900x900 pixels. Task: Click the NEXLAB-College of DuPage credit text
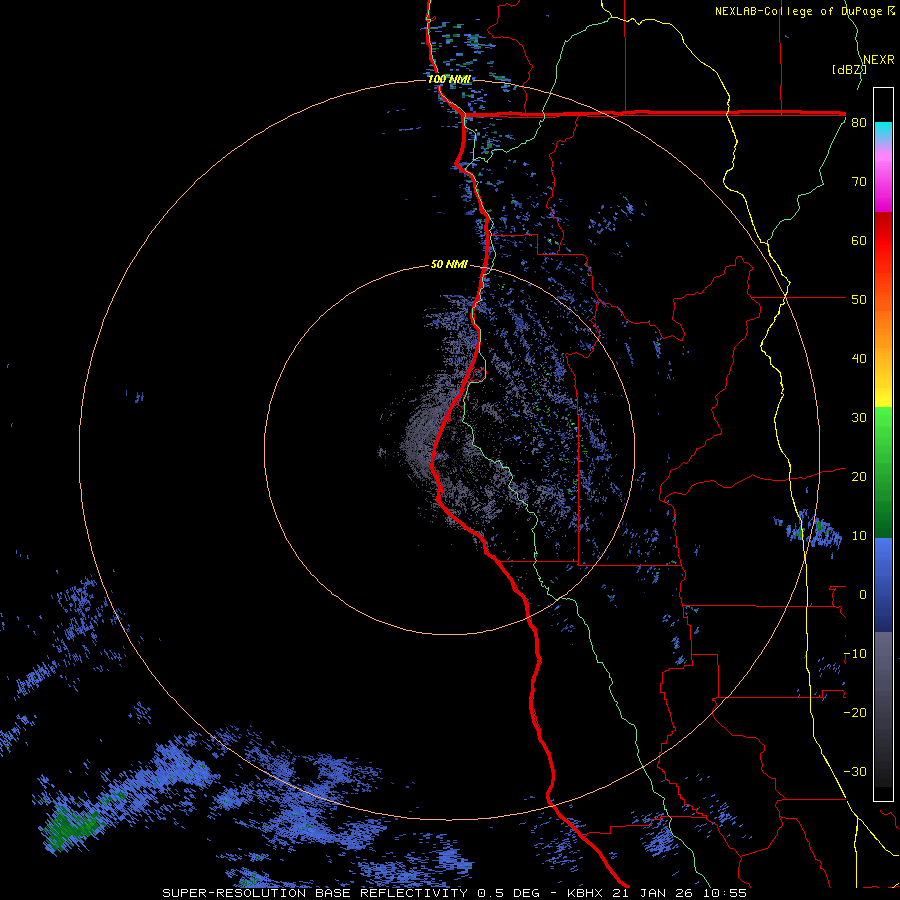coord(804,11)
